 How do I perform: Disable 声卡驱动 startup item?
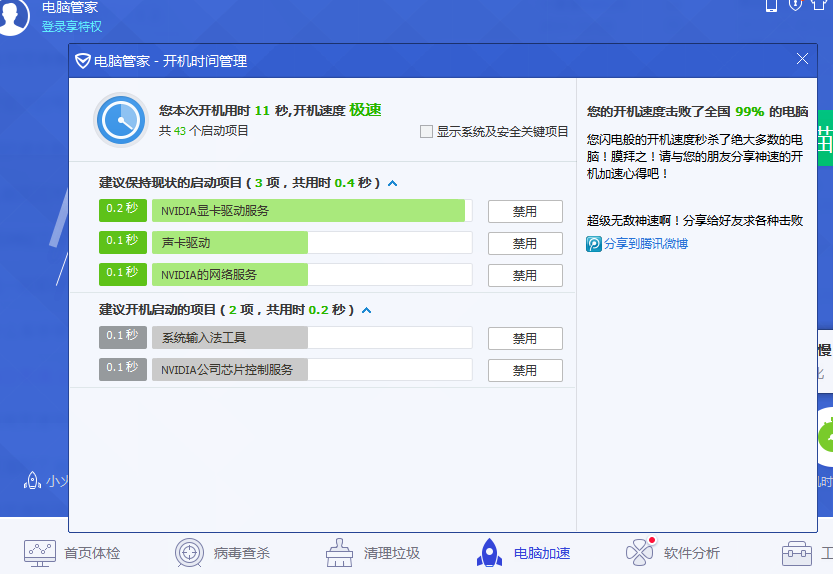pyautogui.click(x=525, y=243)
